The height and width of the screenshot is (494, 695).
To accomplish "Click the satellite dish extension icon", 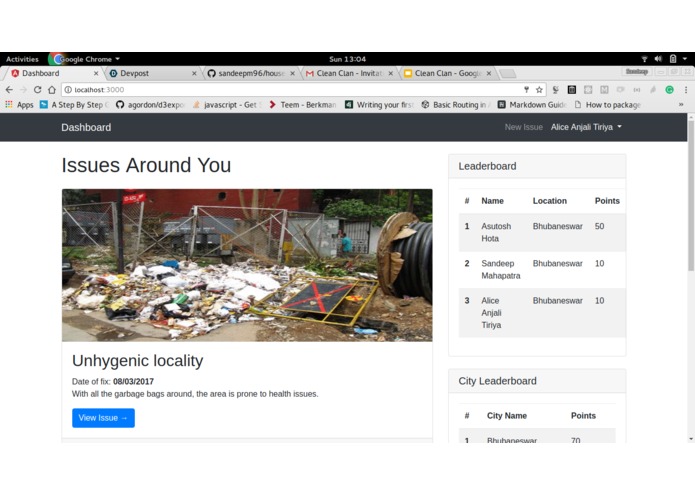I will click(x=555, y=90).
